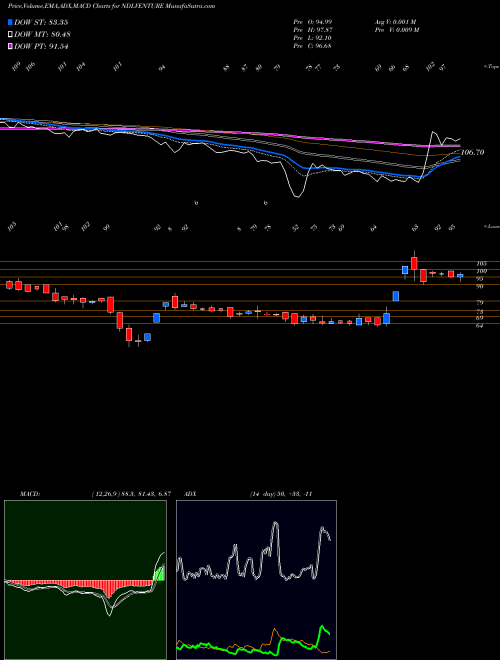Click the blue DOW ST legend swatch
The height and width of the screenshot is (660, 500).
tap(11, 22)
